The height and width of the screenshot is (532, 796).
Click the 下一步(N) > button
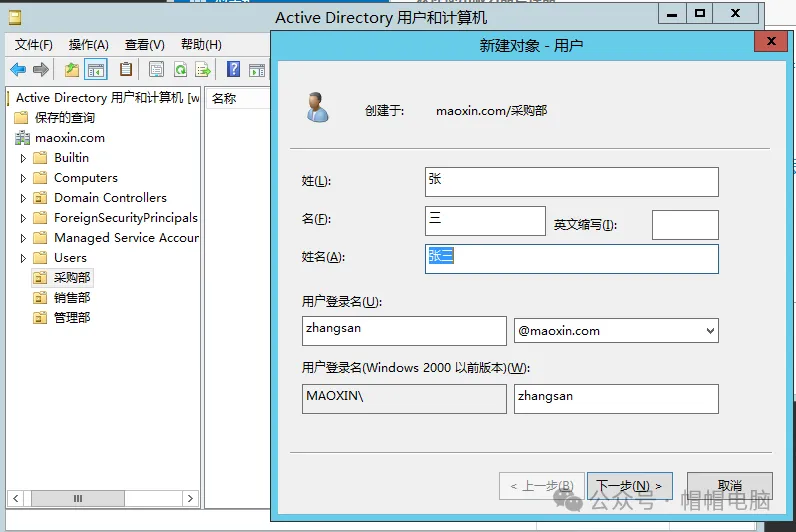click(x=629, y=486)
